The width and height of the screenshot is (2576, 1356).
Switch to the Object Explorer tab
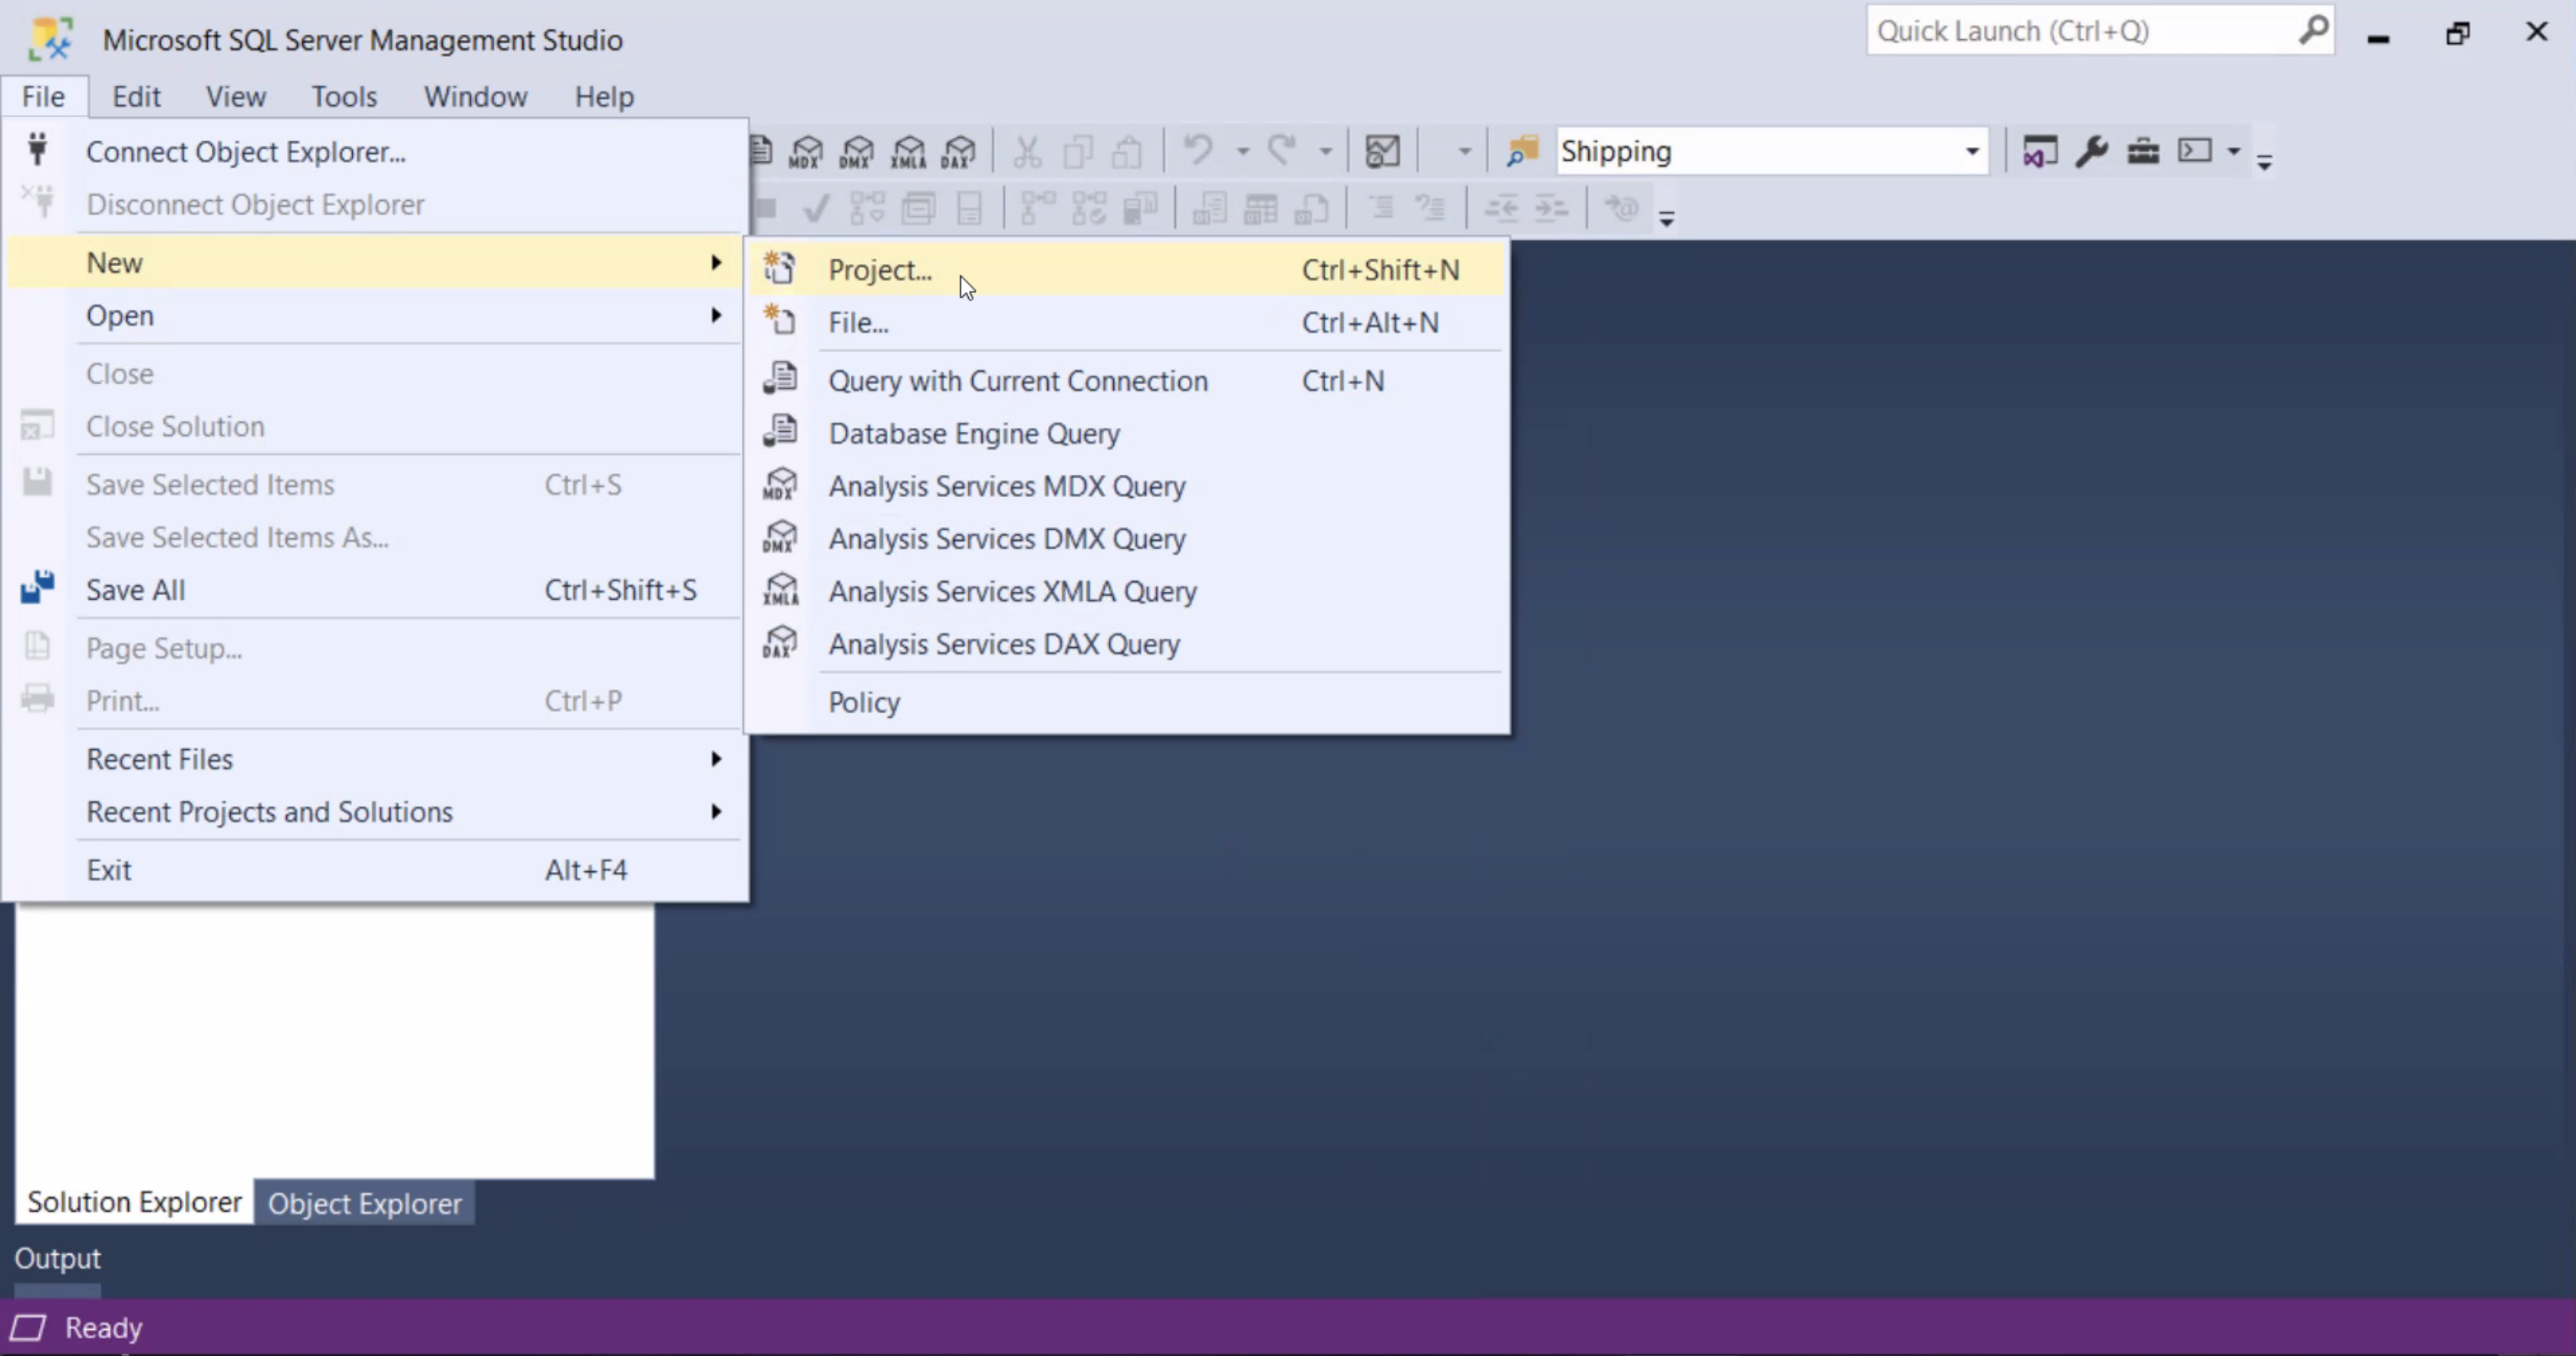pyautogui.click(x=365, y=1203)
